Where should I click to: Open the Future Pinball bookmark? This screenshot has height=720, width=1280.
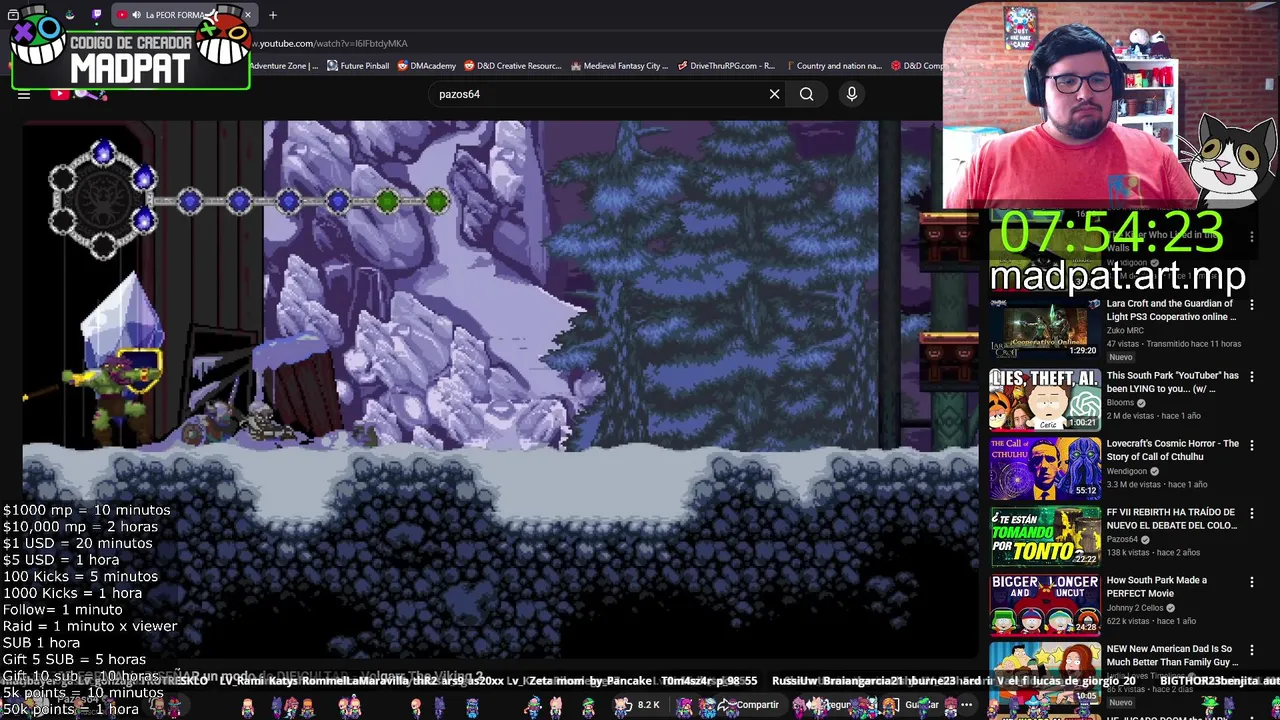coord(358,66)
